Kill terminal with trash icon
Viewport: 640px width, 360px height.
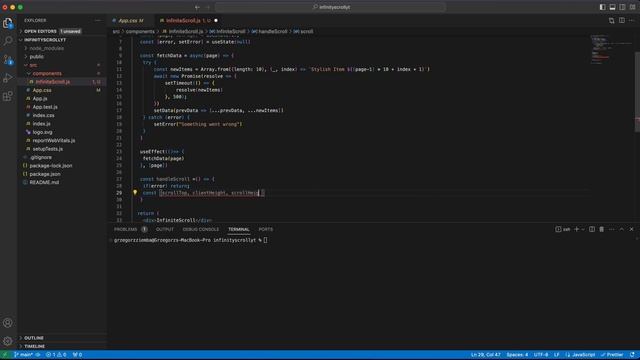pyautogui.click(x=602, y=229)
